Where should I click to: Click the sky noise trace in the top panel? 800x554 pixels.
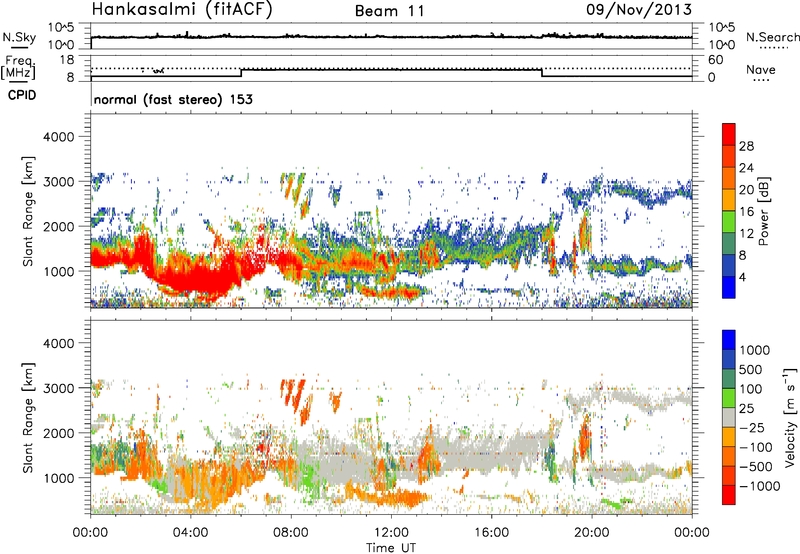click(391, 37)
